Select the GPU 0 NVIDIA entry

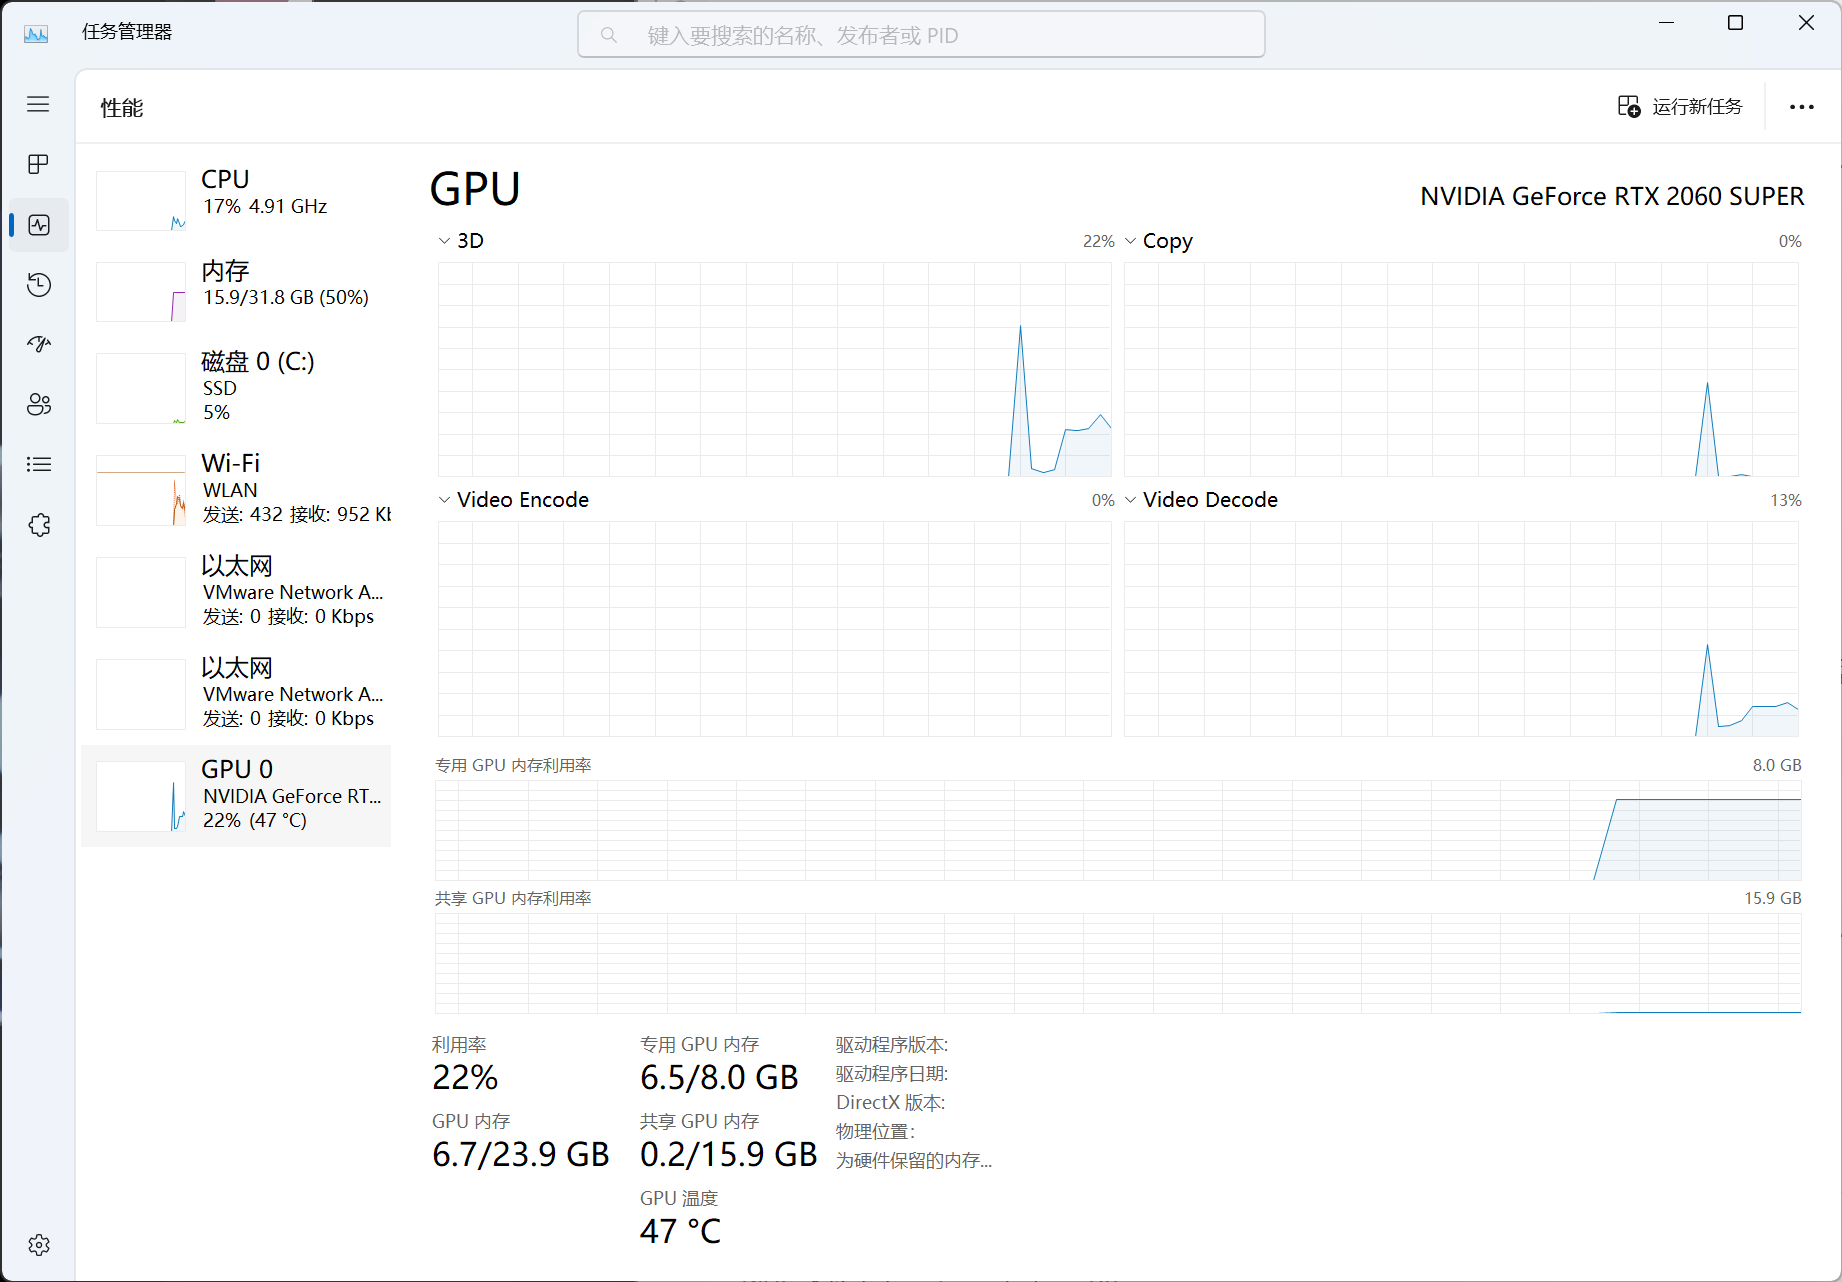[x=238, y=796]
